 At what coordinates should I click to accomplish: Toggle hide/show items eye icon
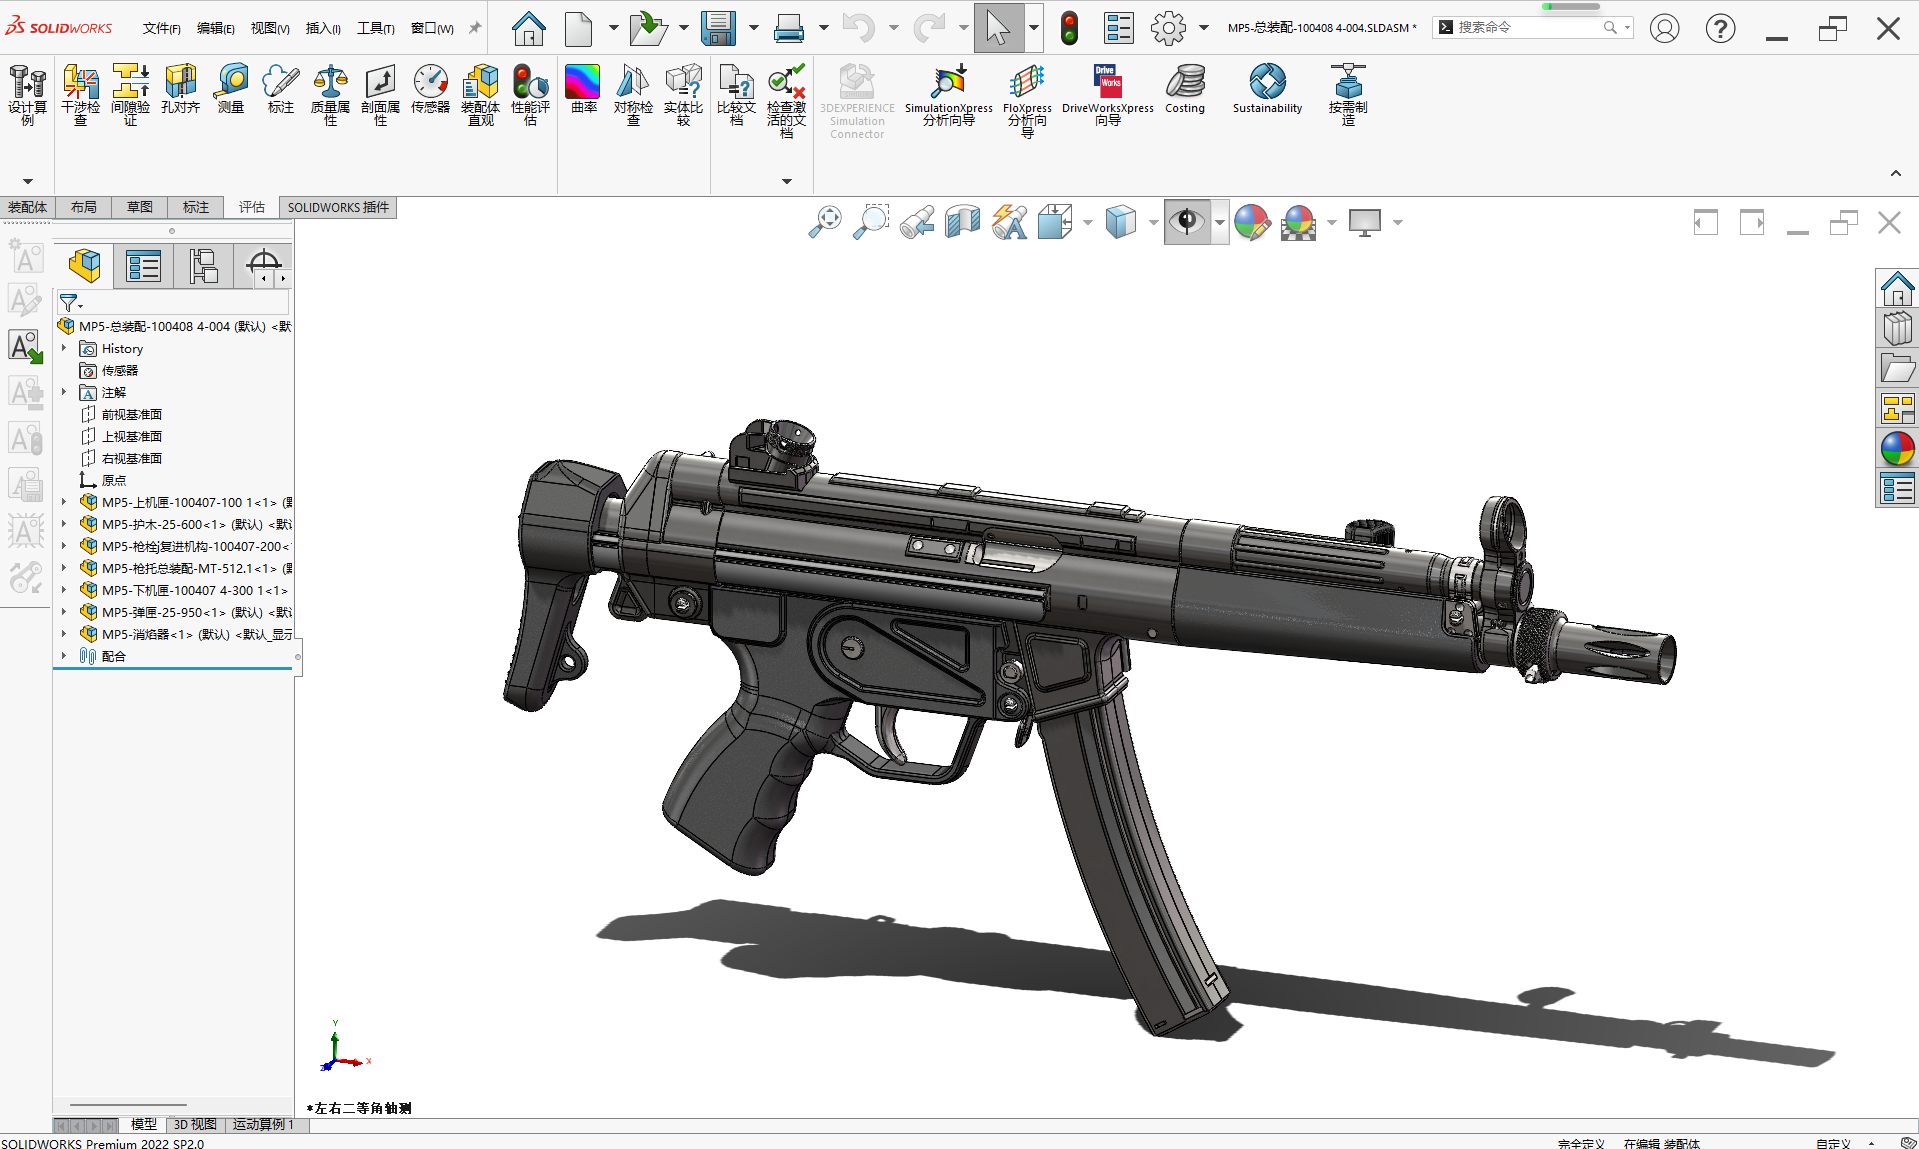pos(1187,222)
